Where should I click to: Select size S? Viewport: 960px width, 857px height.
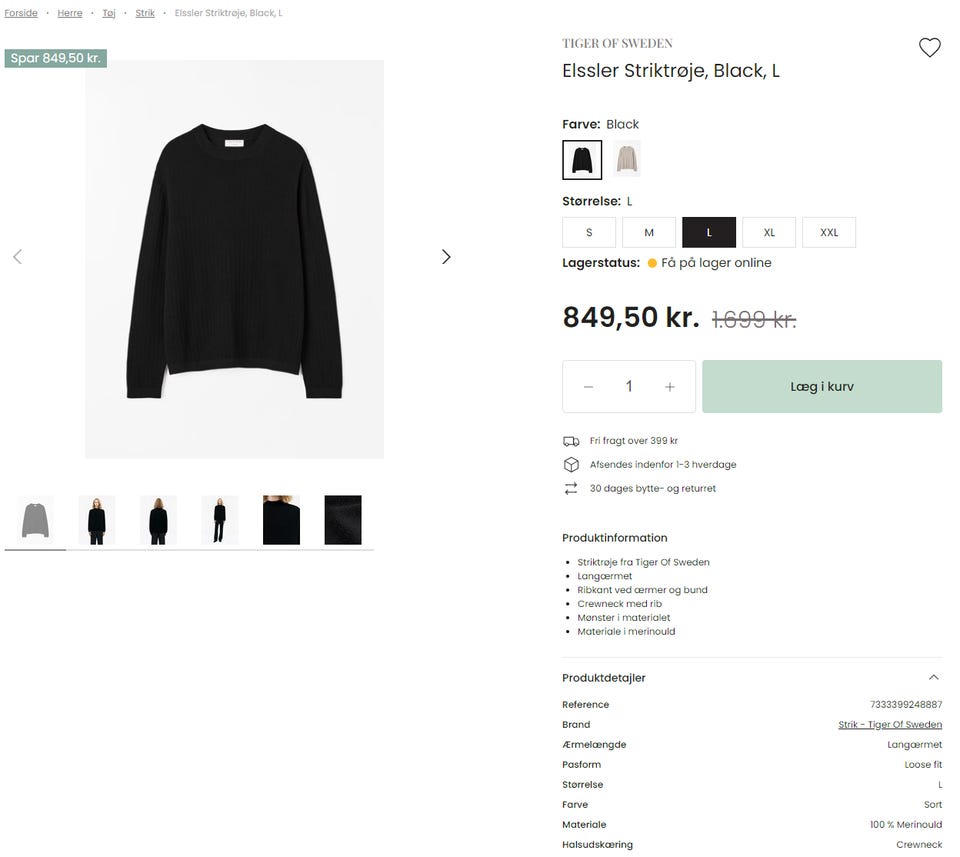[x=589, y=232]
